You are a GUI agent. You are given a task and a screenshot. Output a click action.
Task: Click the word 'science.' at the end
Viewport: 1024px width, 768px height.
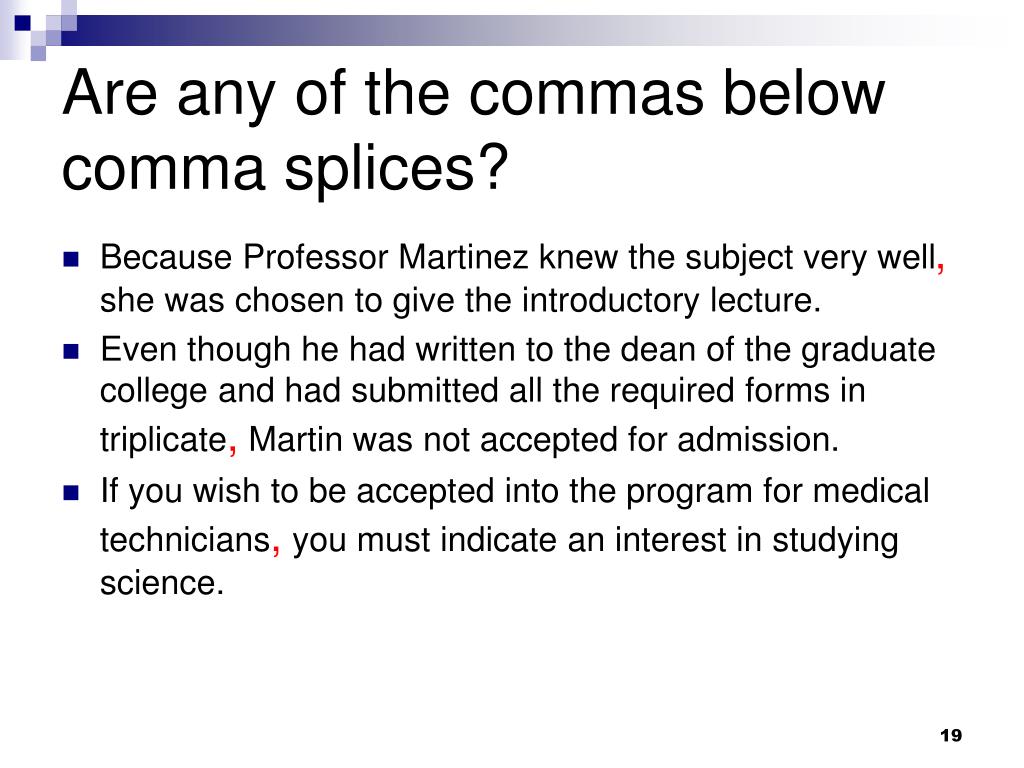(x=162, y=583)
